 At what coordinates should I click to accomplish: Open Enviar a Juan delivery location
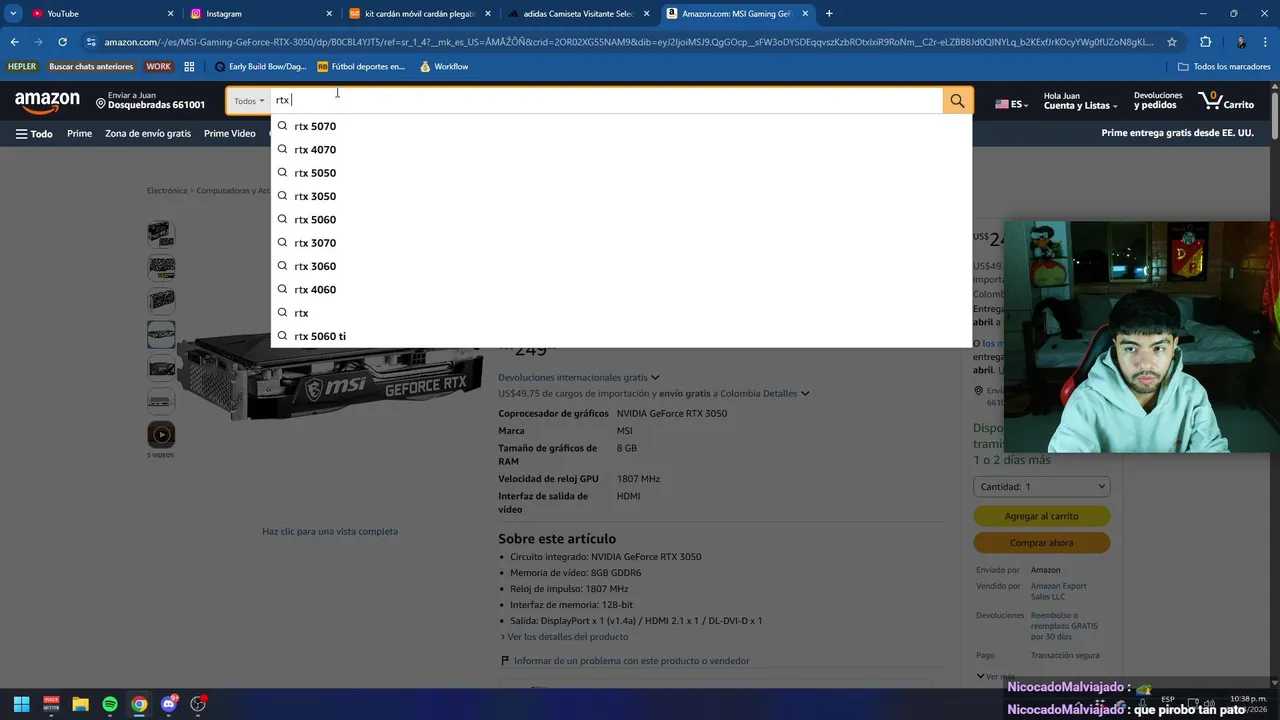click(150, 101)
